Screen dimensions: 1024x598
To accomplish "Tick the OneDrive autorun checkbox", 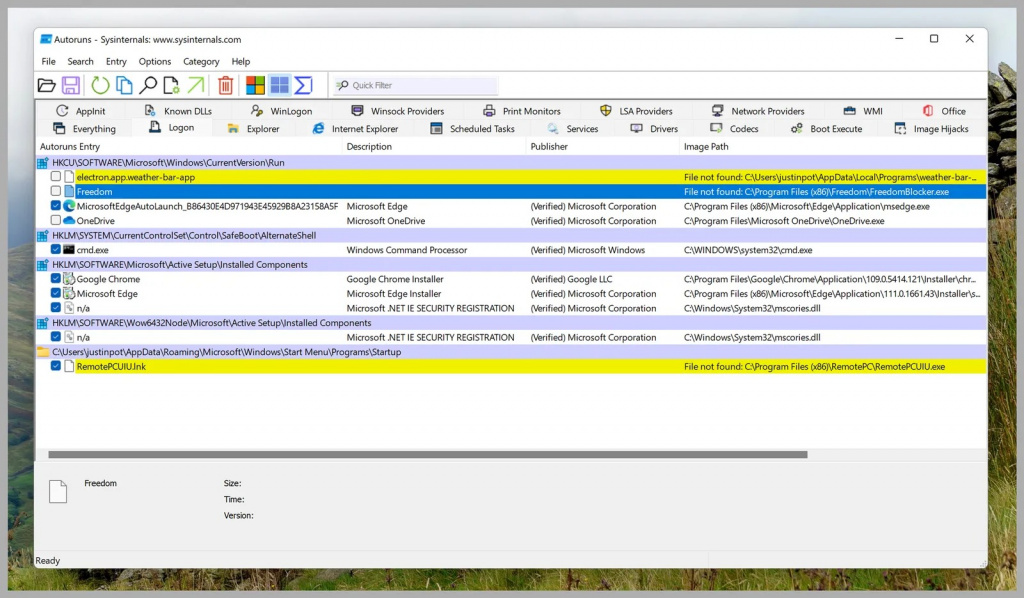I will (56, 221).
